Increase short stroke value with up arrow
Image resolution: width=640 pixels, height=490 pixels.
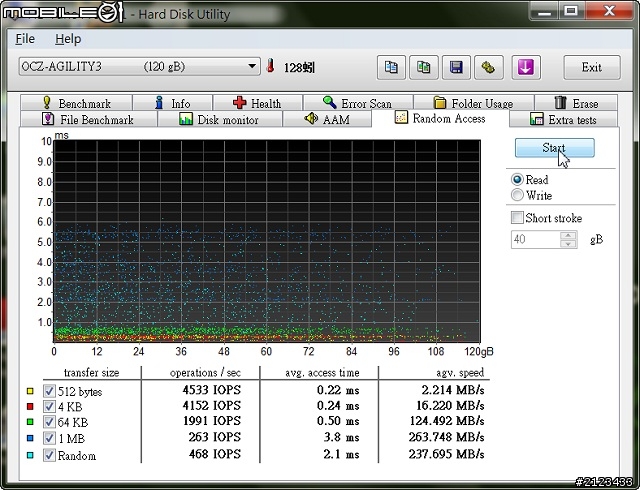[568, 236]
